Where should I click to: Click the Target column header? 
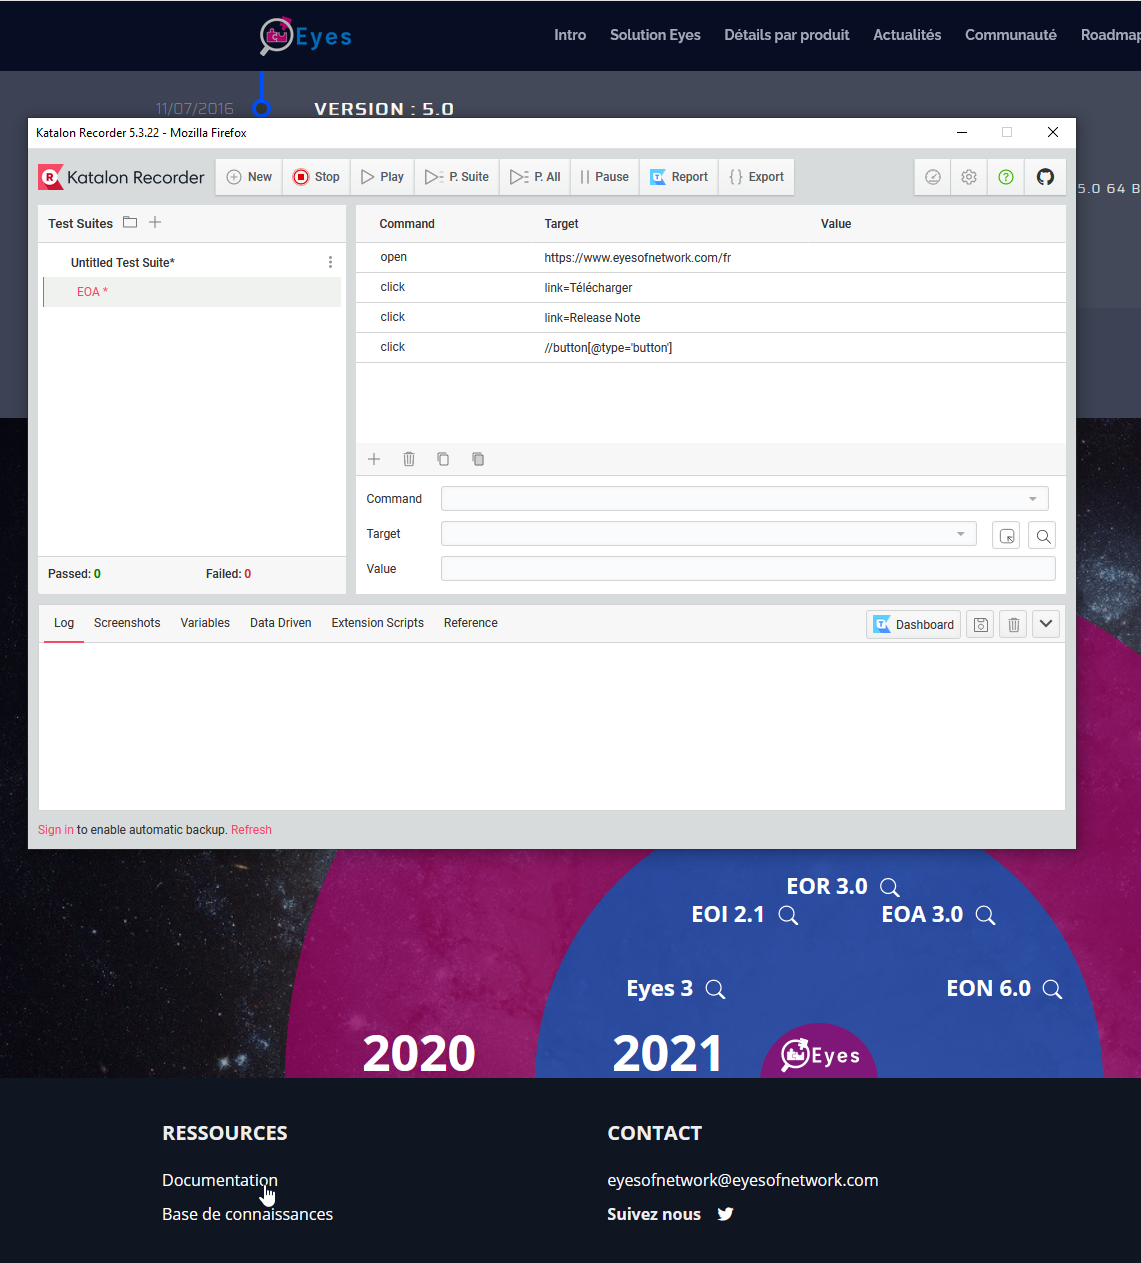pyautogui.click(x=562, y=224)
